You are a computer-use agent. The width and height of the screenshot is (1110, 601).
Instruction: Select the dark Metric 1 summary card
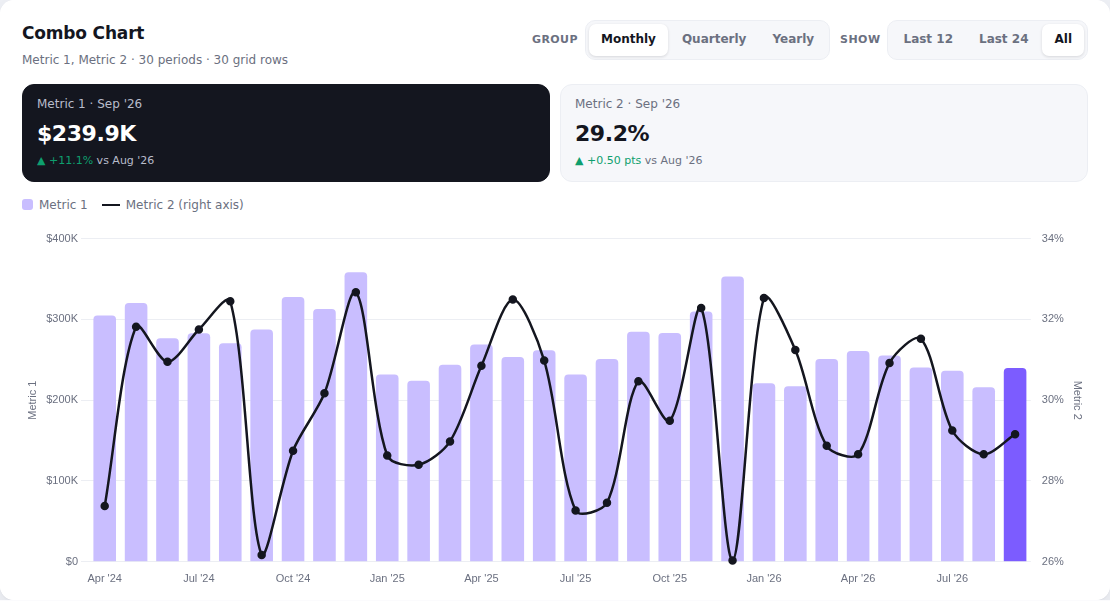pyautogui.click(x=286, y=133)
